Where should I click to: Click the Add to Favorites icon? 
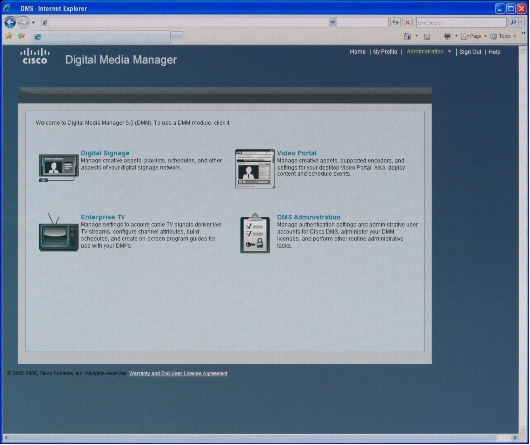(22, 36)
